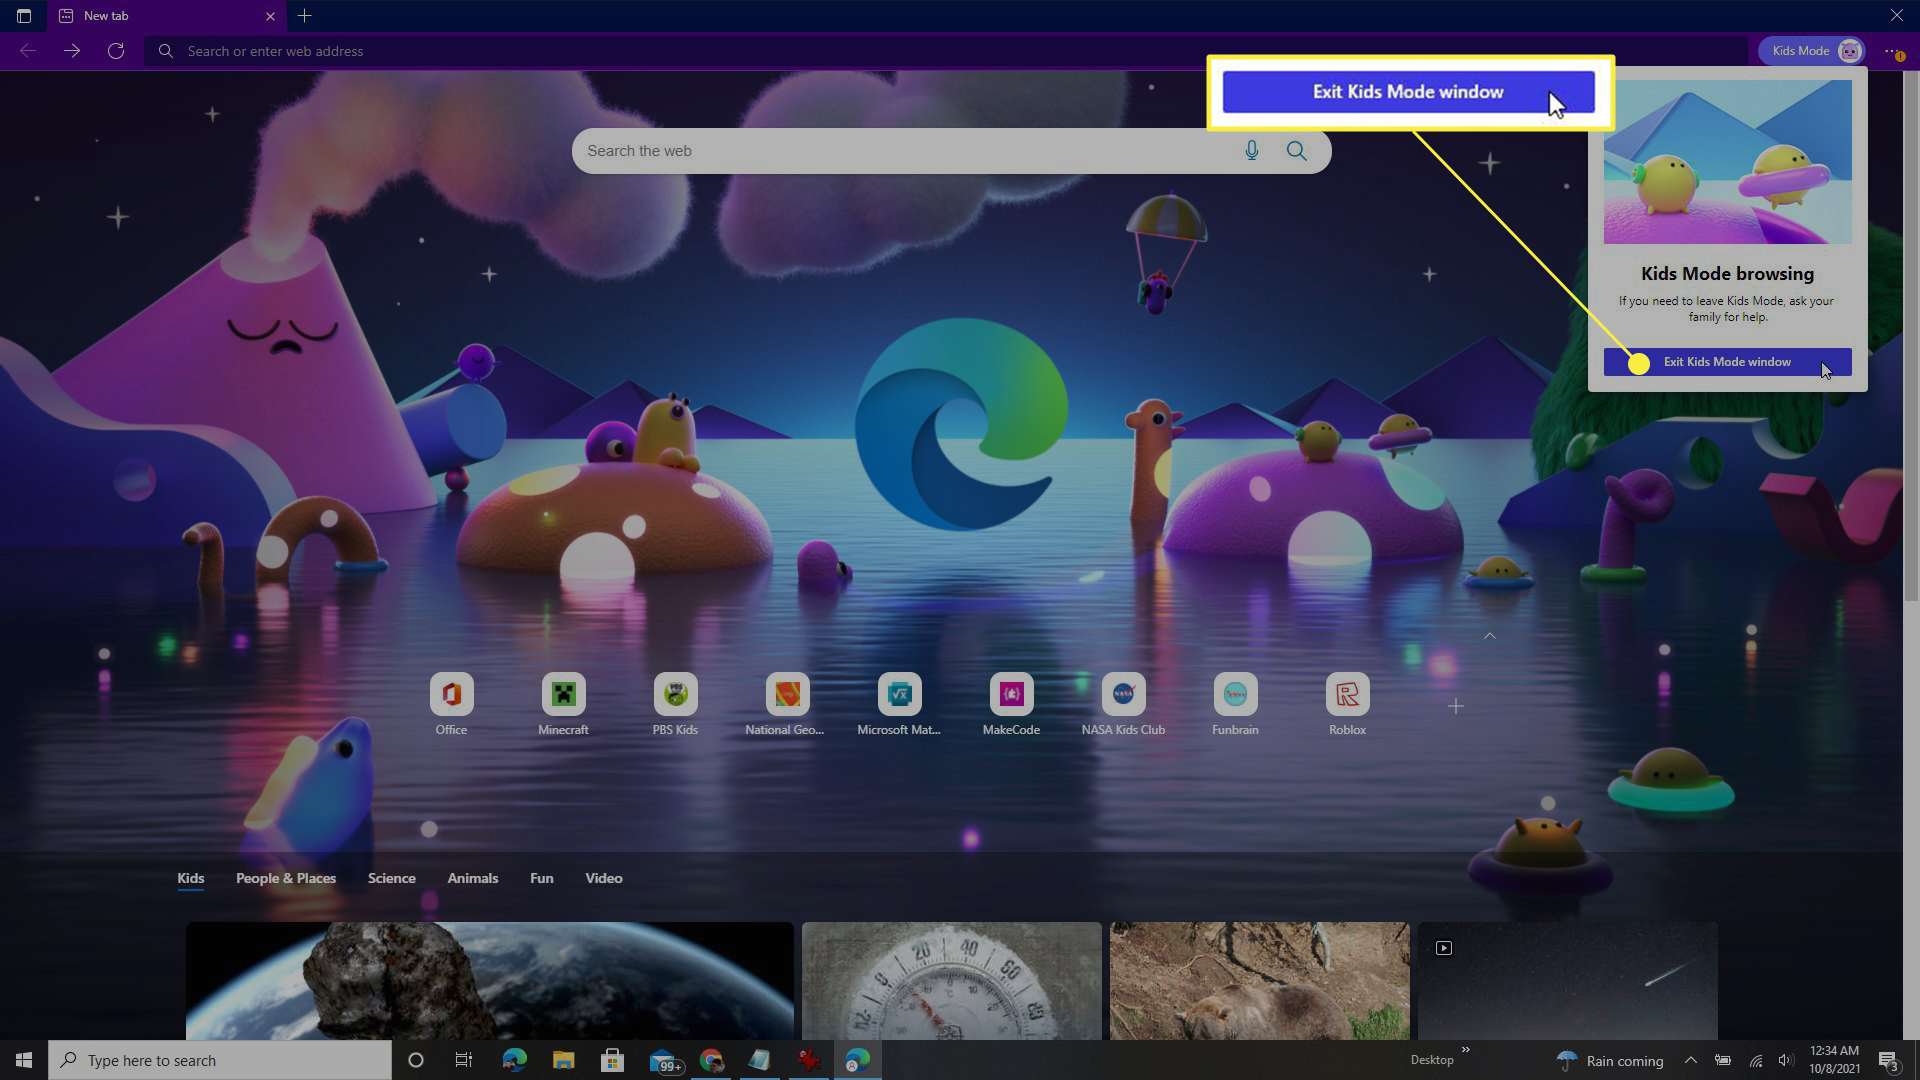Open the Windows Start menu
Viewport: 1920px width, 1080px height.
pyautogui.click(x=24, y=1060)
